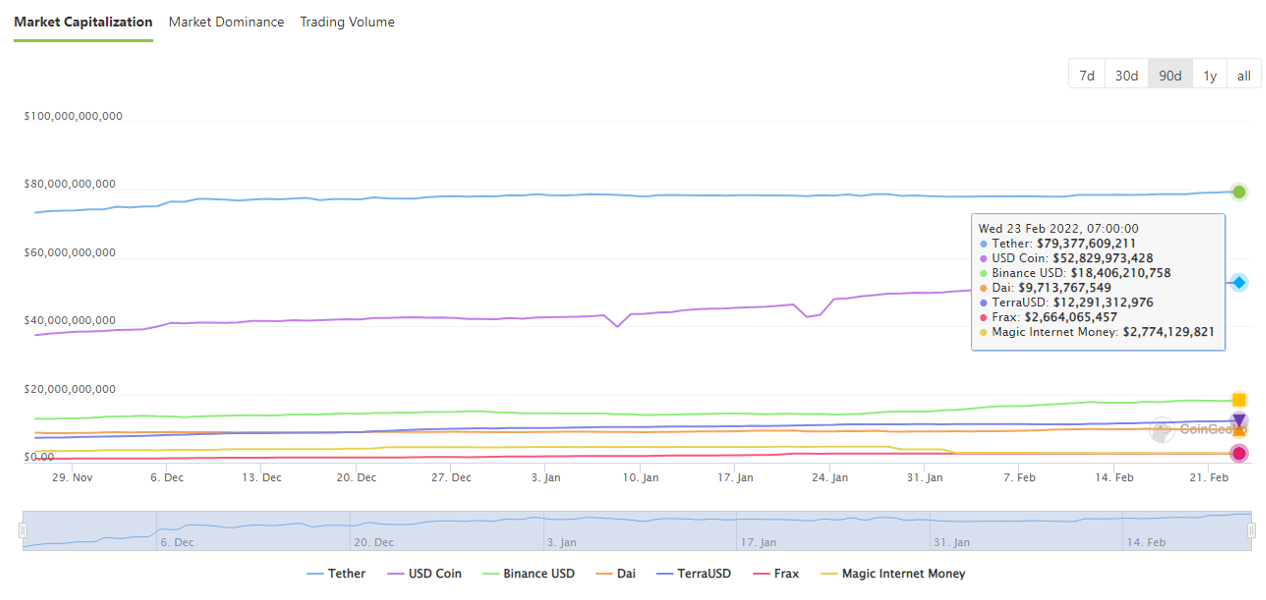
Task: Click the tooltip TerraUSD value $12,291,312,976
Action: click(1103, 302)
